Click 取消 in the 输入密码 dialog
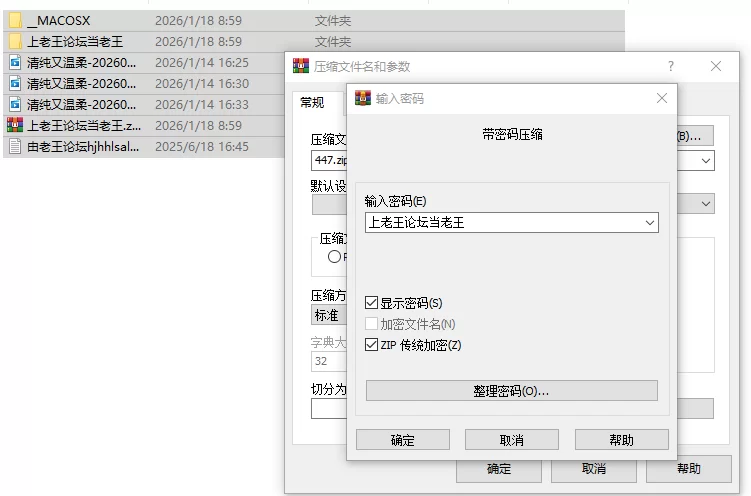The height and width of the screenshot is (496, 751). (512, 440)
